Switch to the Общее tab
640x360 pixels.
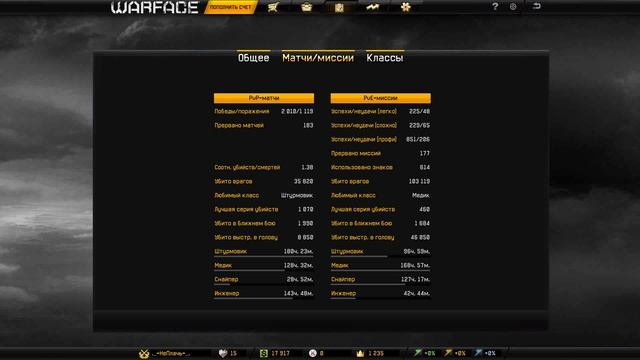pos(253,58)
